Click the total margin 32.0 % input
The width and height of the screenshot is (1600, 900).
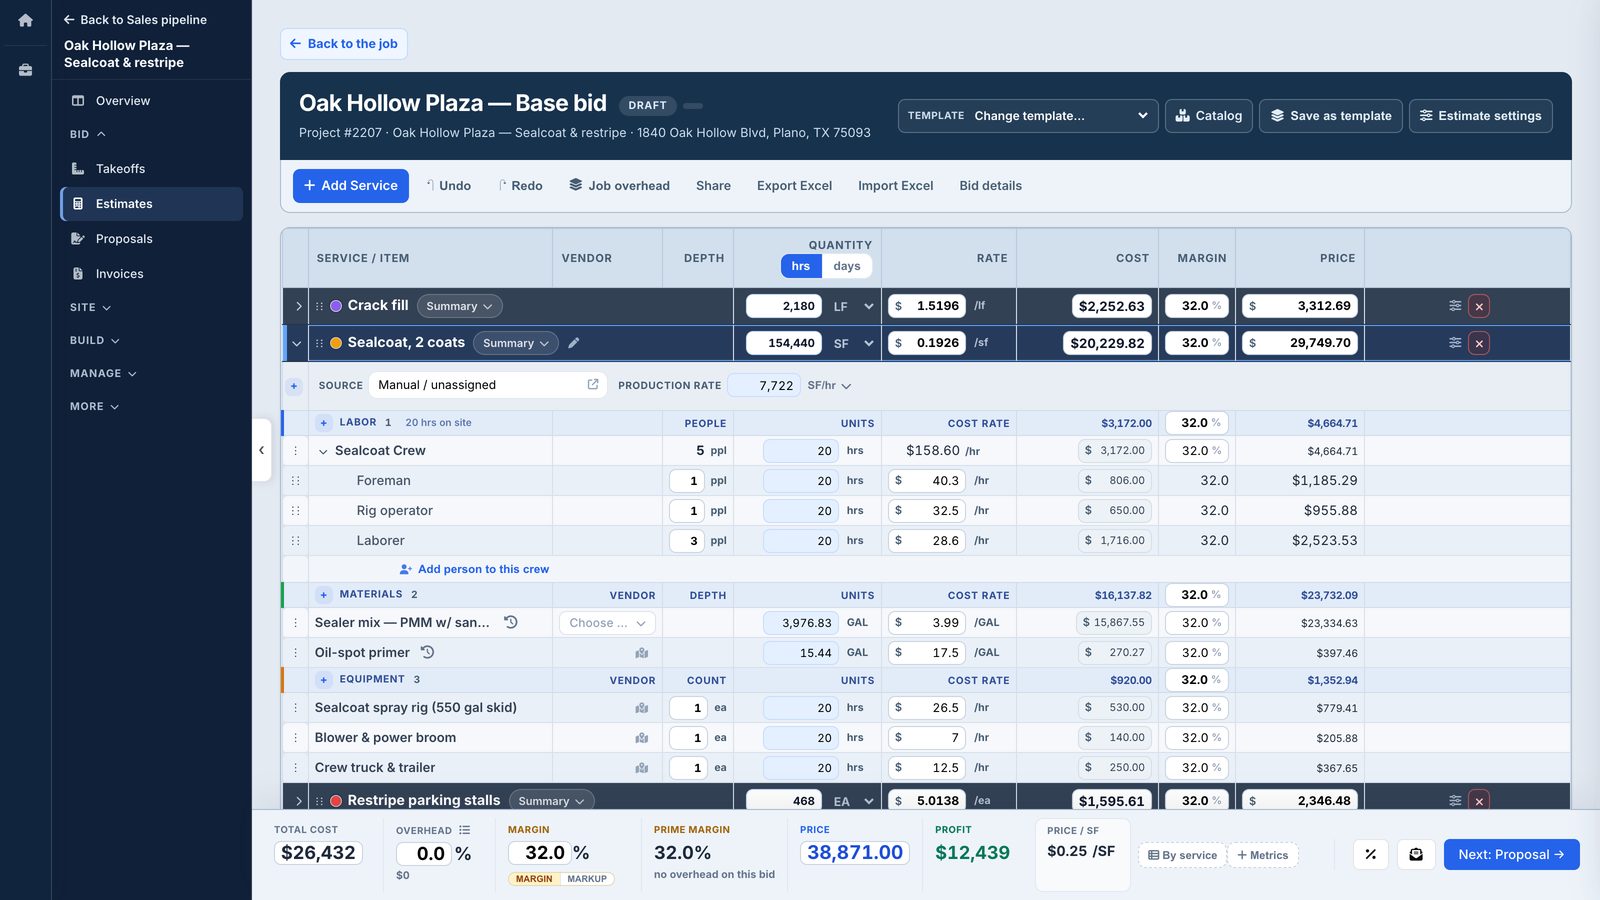coord(539,853)
